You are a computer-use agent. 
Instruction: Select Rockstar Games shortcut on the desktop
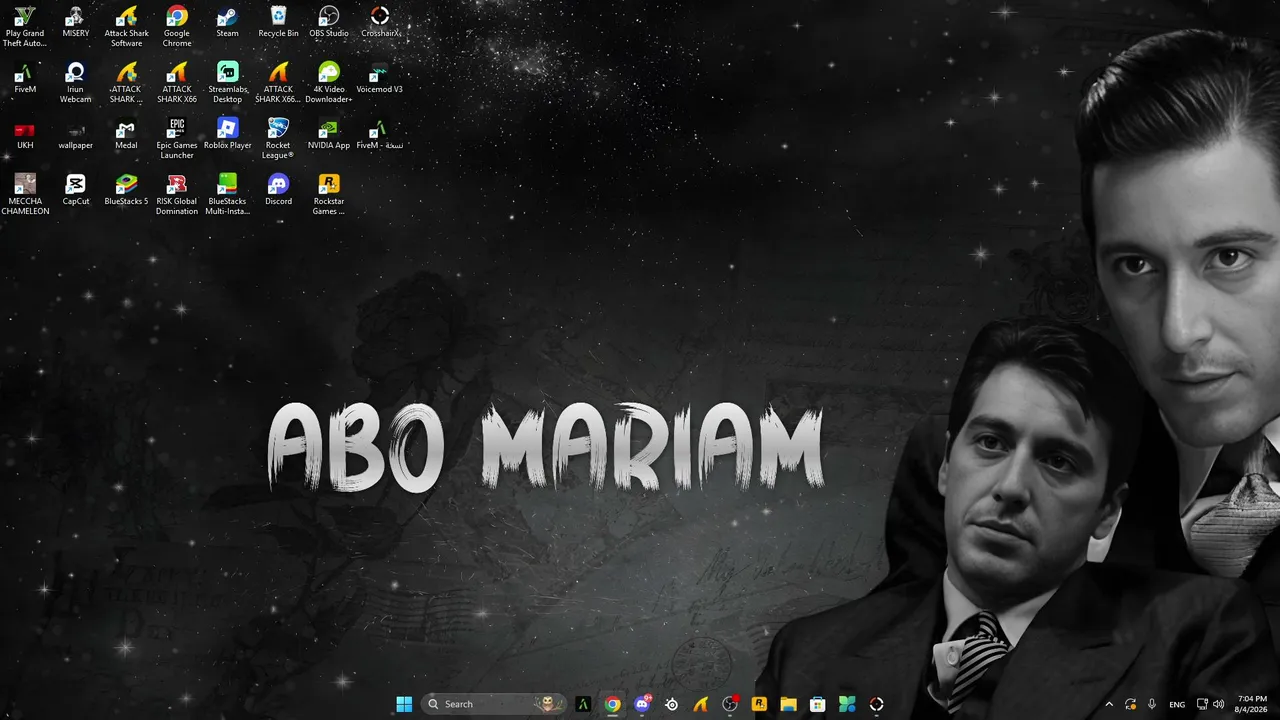pyautogui.click(x=329, y=195)
